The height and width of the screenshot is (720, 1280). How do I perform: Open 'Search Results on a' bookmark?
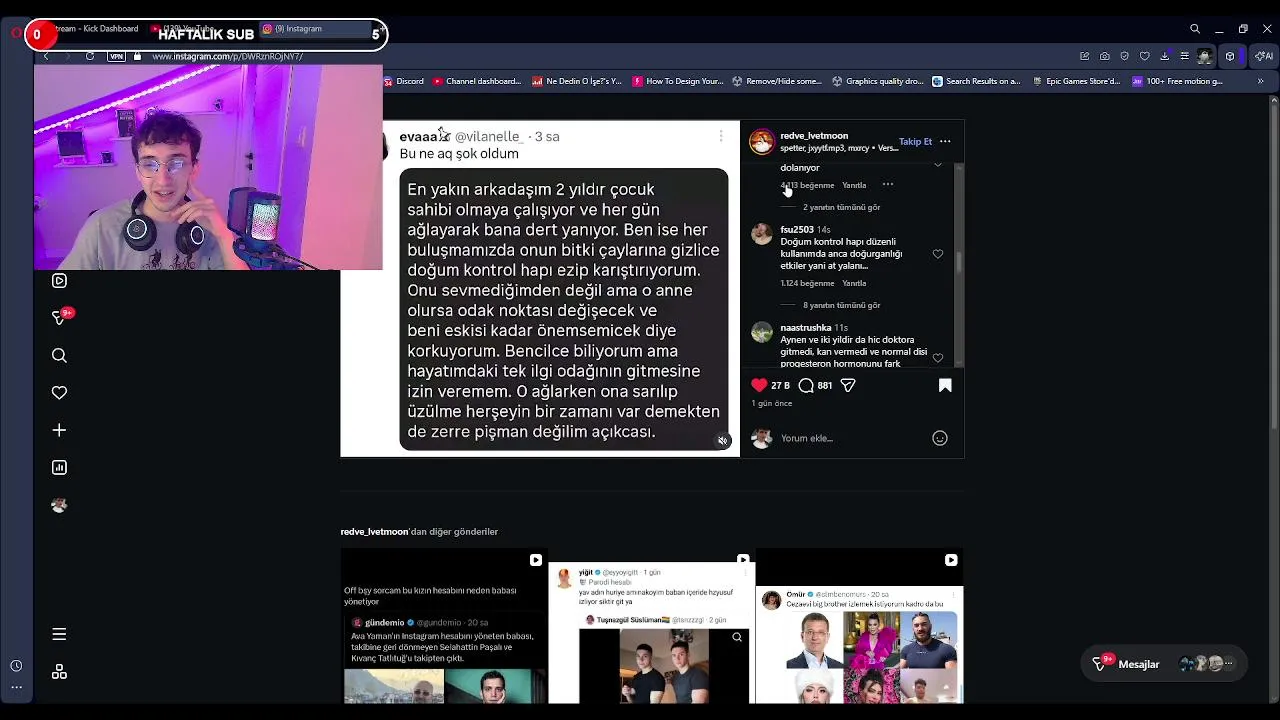(x=976, y=81)
